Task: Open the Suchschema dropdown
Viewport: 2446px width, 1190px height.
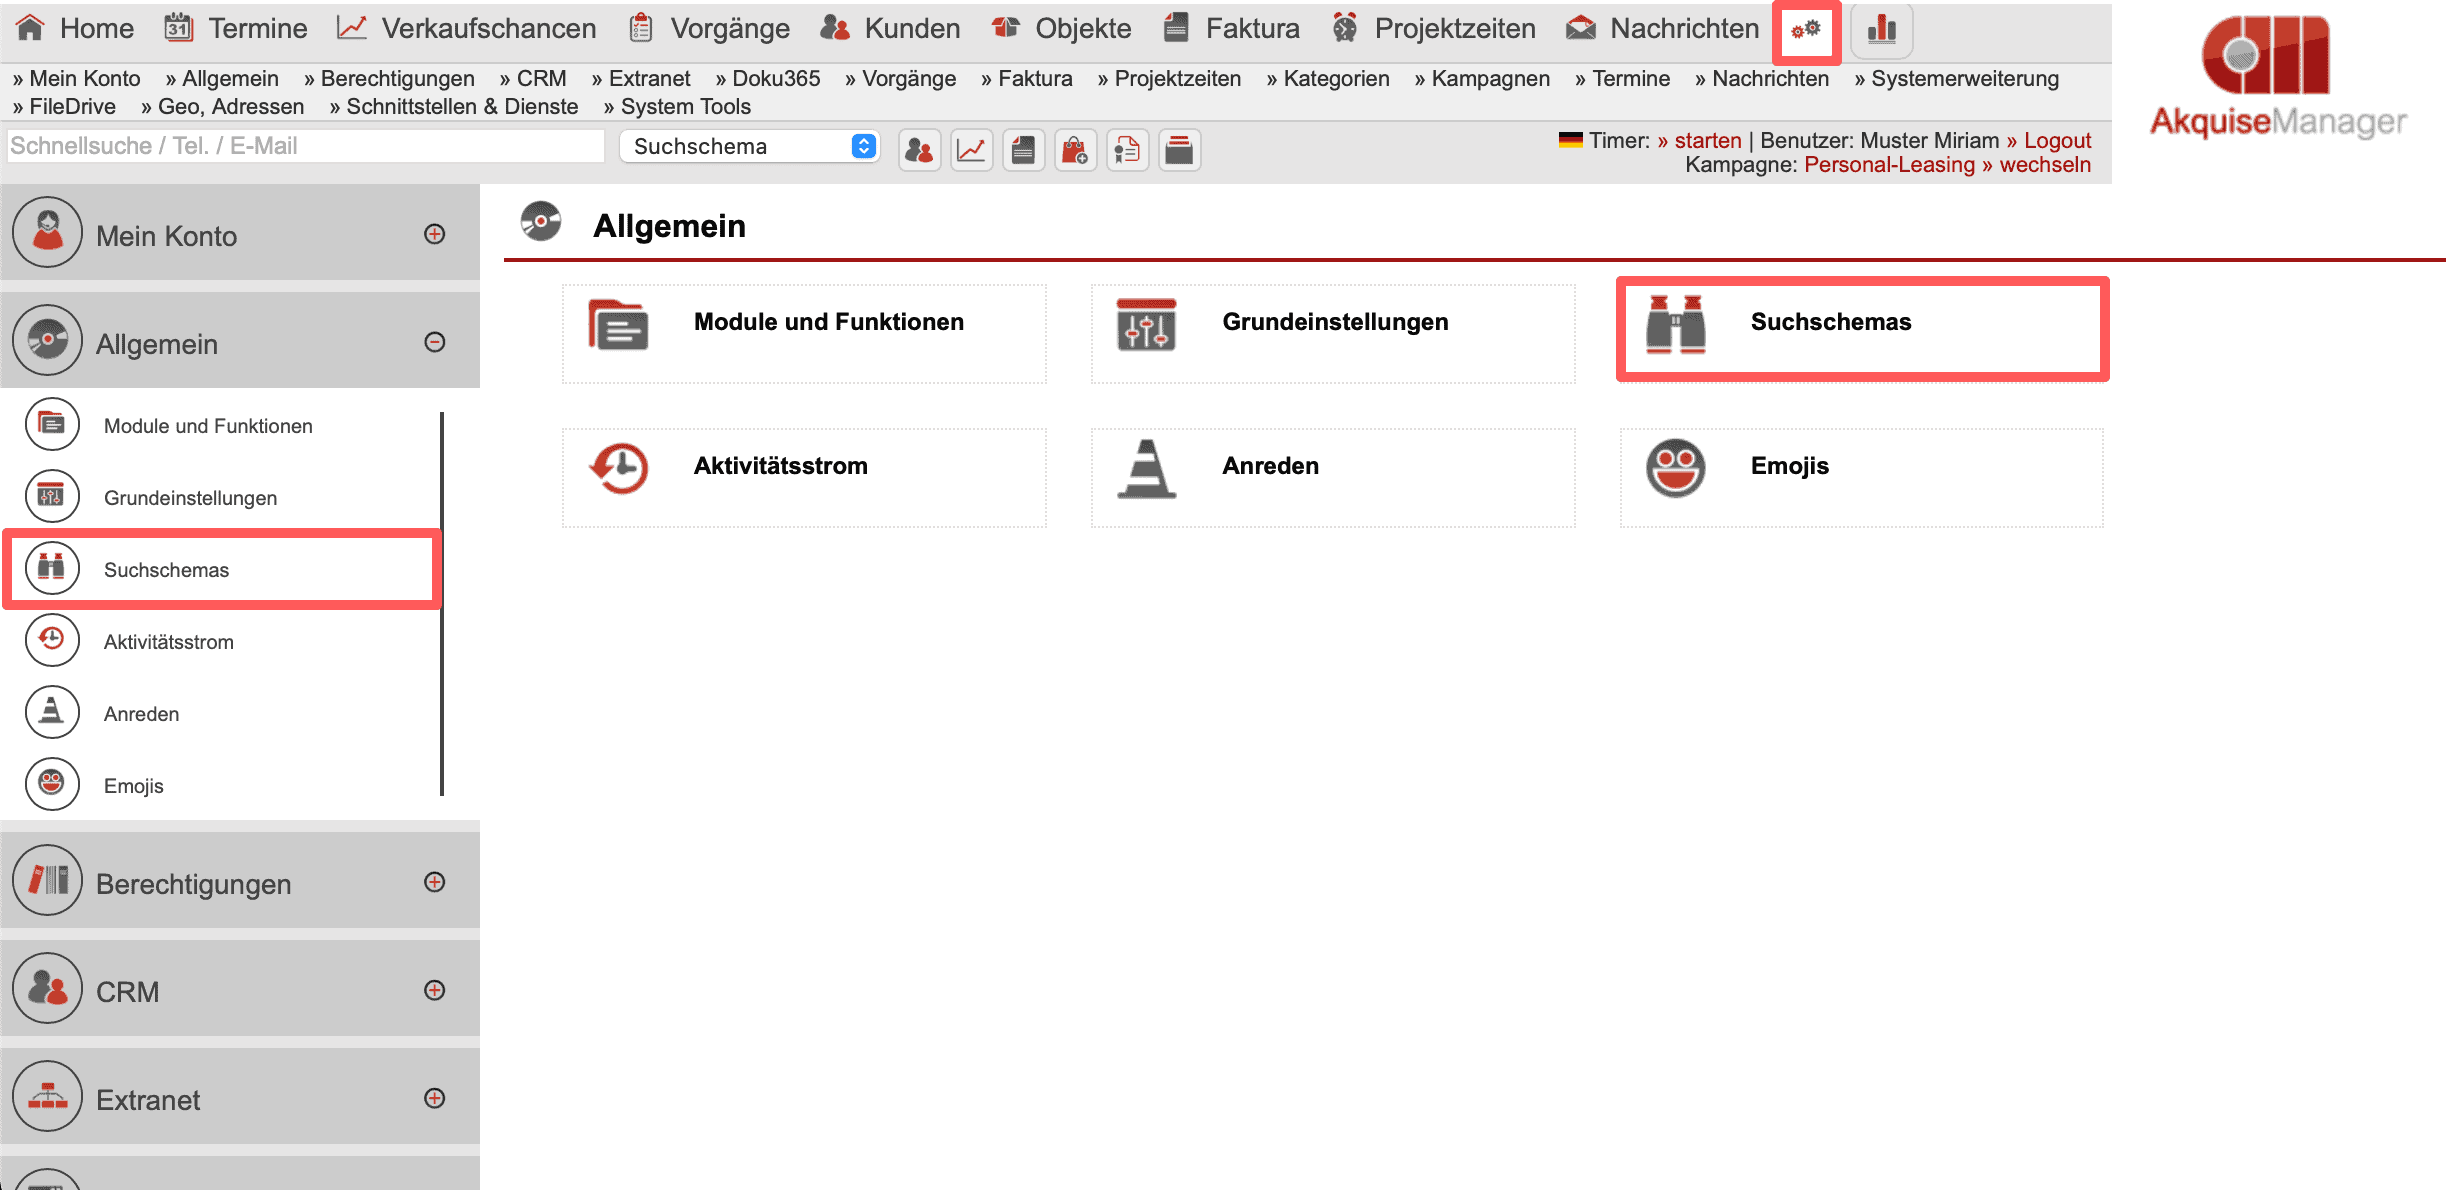Action: [749, 146]
